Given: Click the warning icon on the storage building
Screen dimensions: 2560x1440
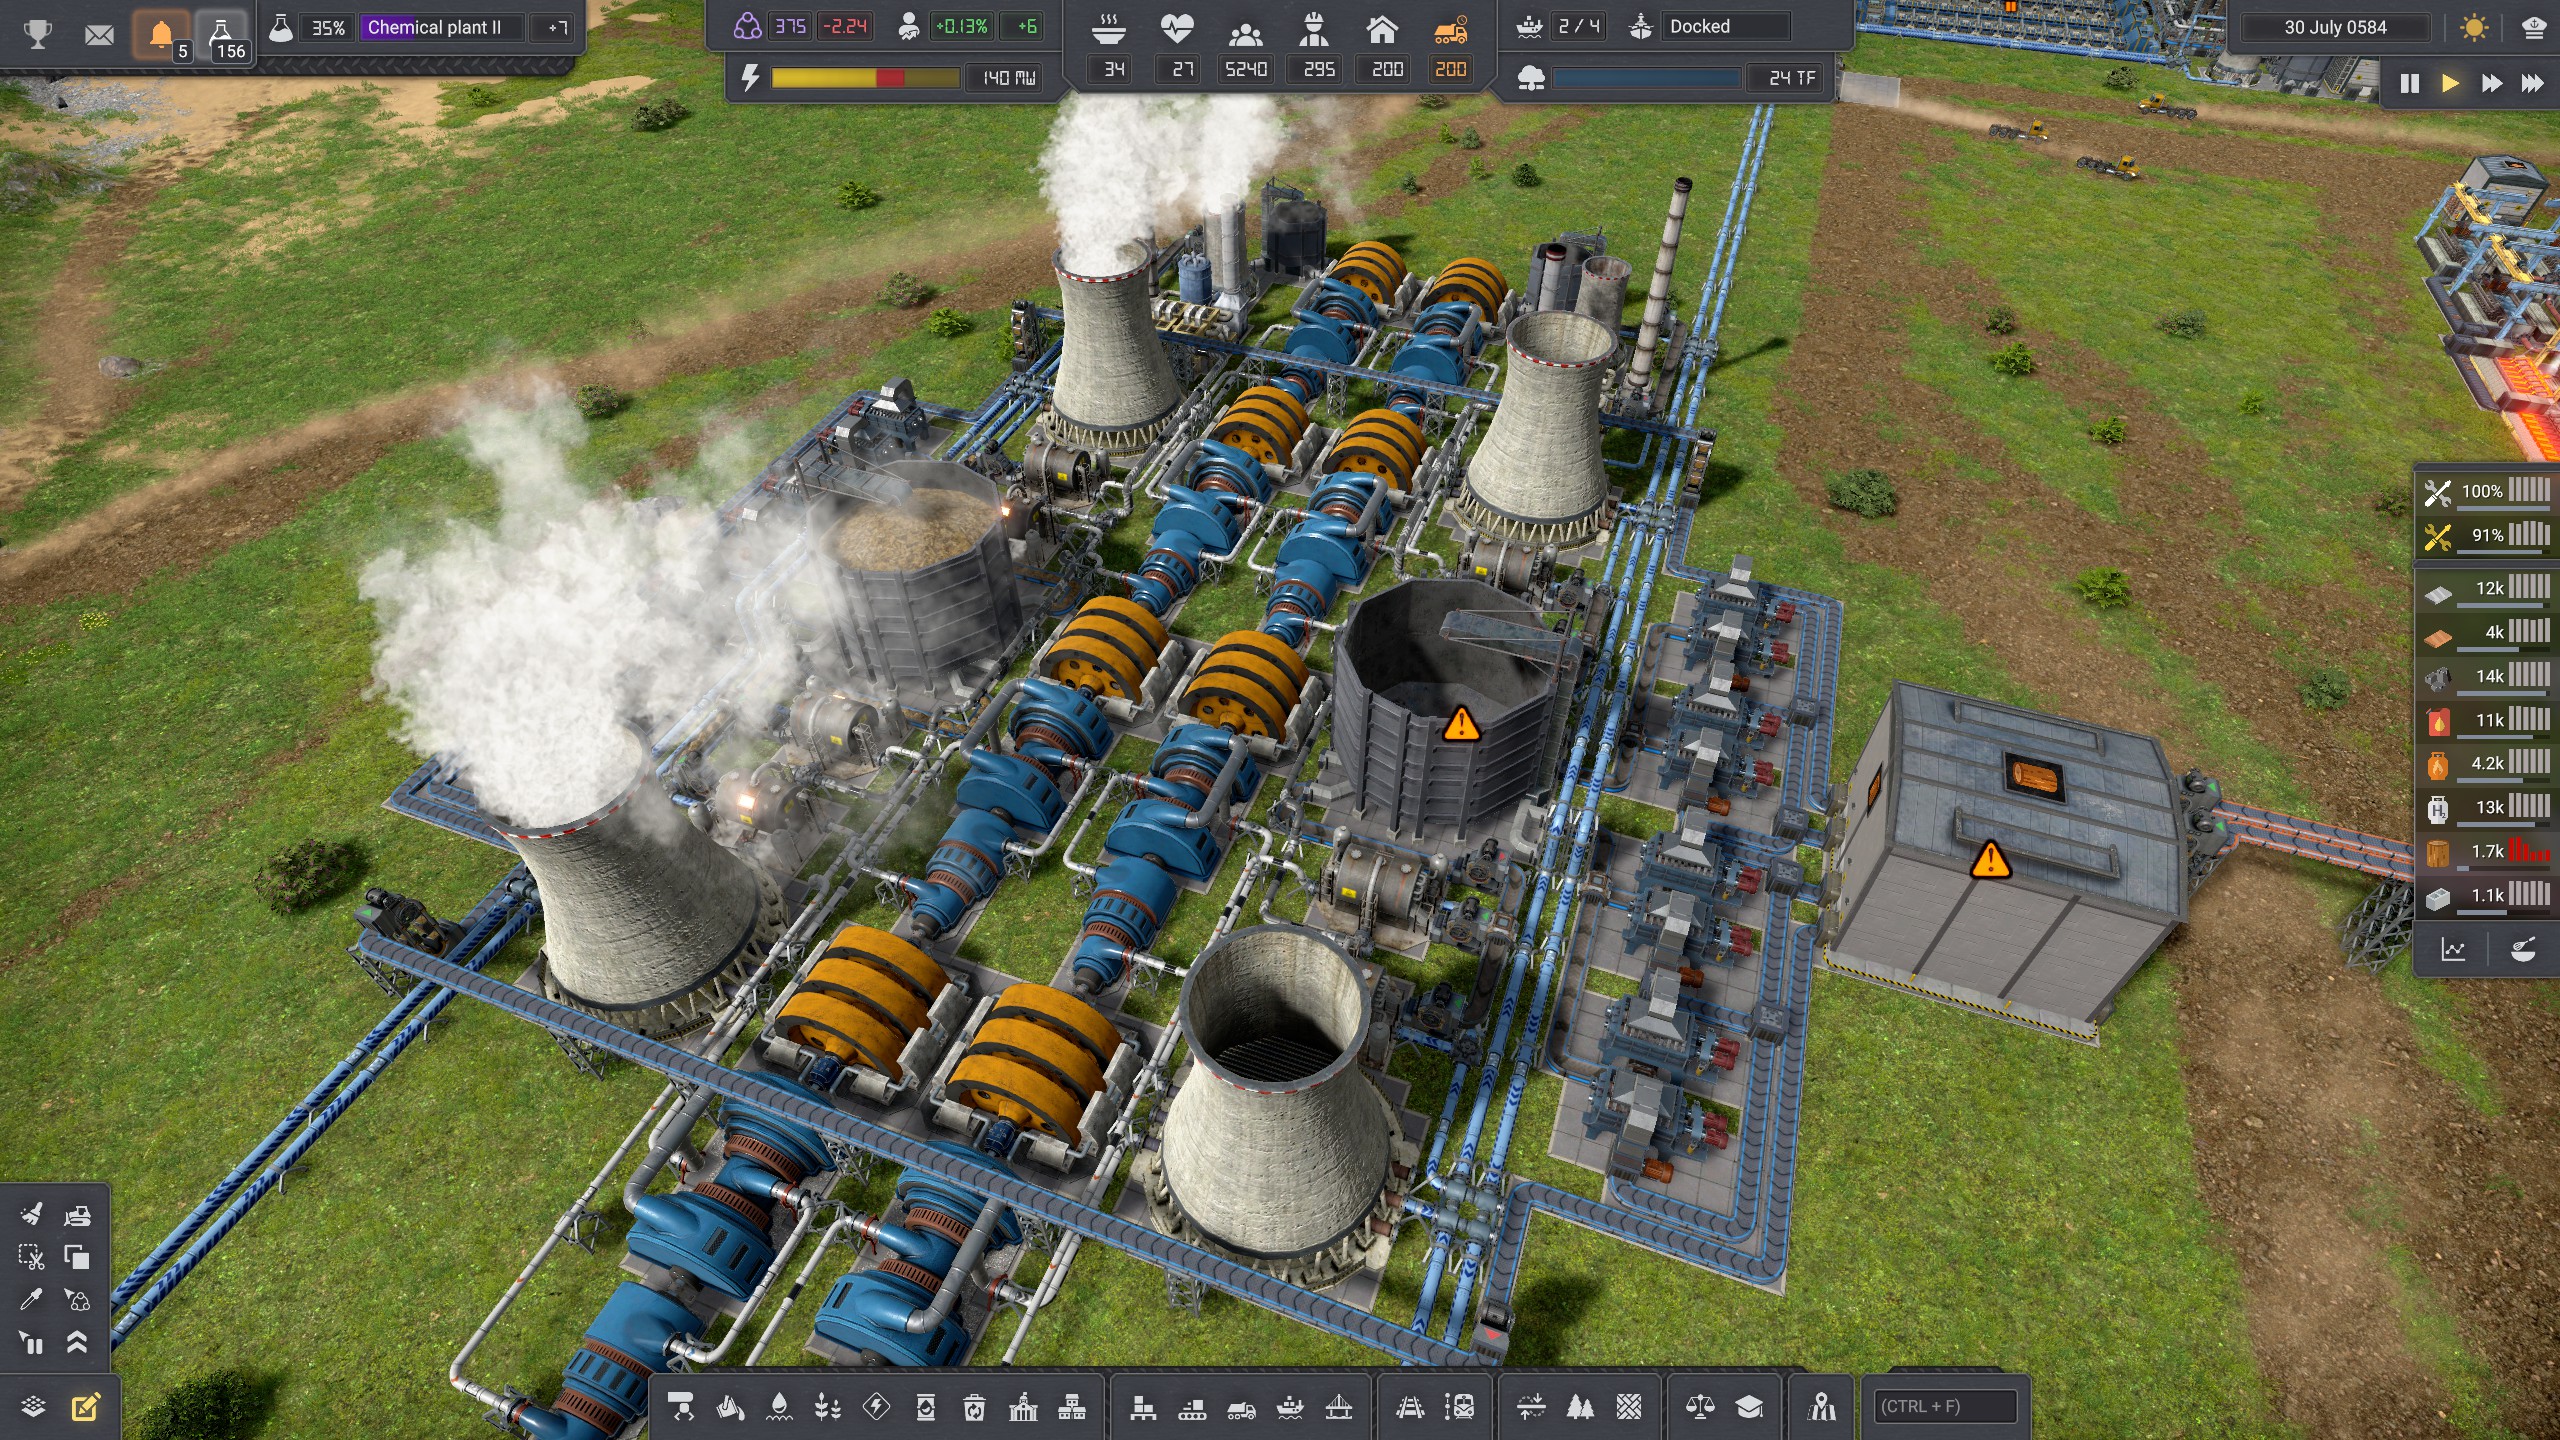Looking at the screenshot, I should (1990, 859).
